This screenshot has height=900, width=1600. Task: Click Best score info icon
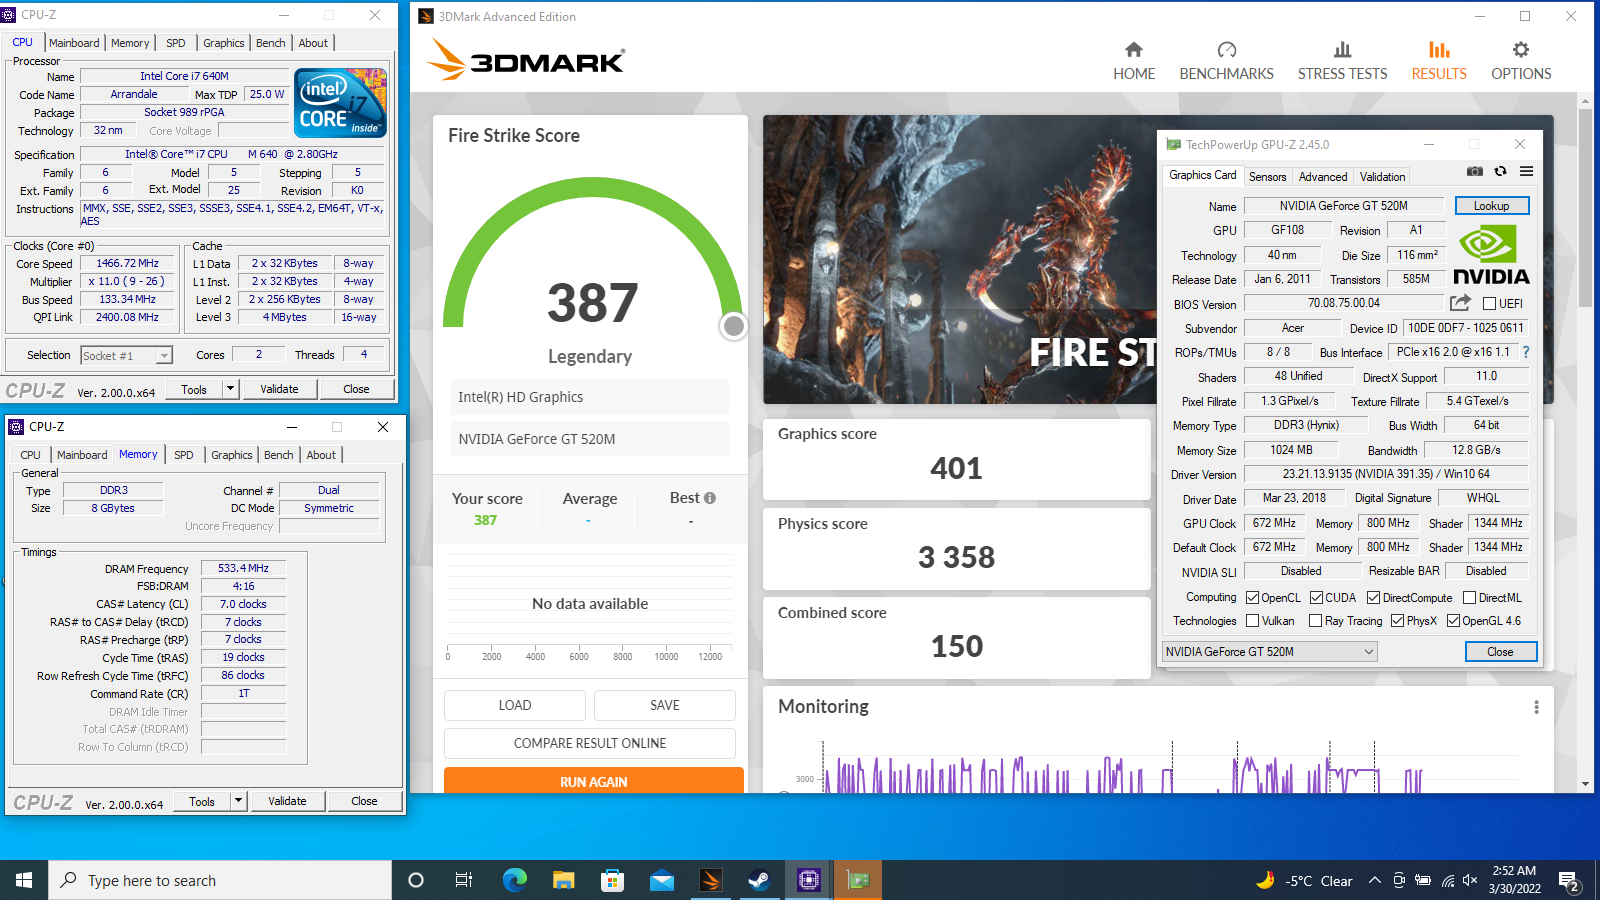coord(710,498)
